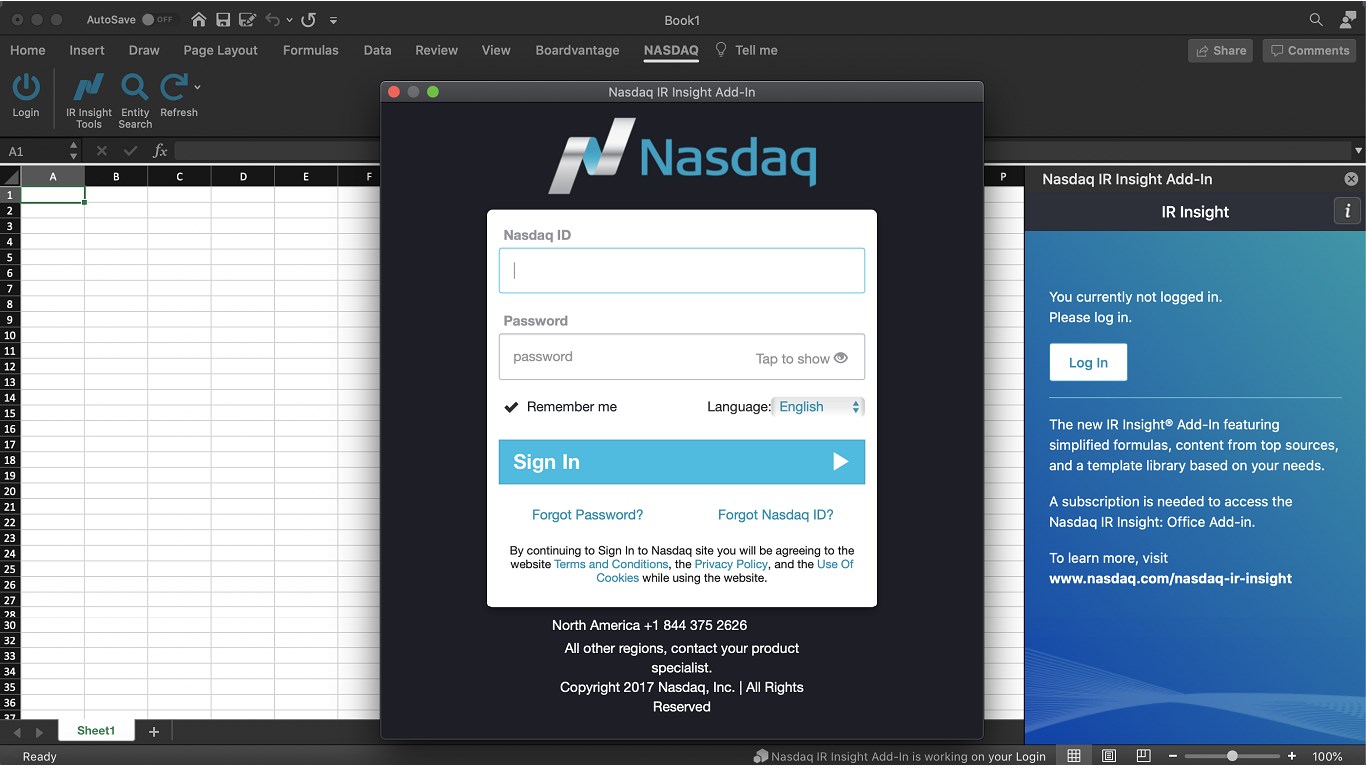Viewport: 1366px width, 768px height.
Task: Click the search magnifier in title bar
Action: tap(1316, 20)
